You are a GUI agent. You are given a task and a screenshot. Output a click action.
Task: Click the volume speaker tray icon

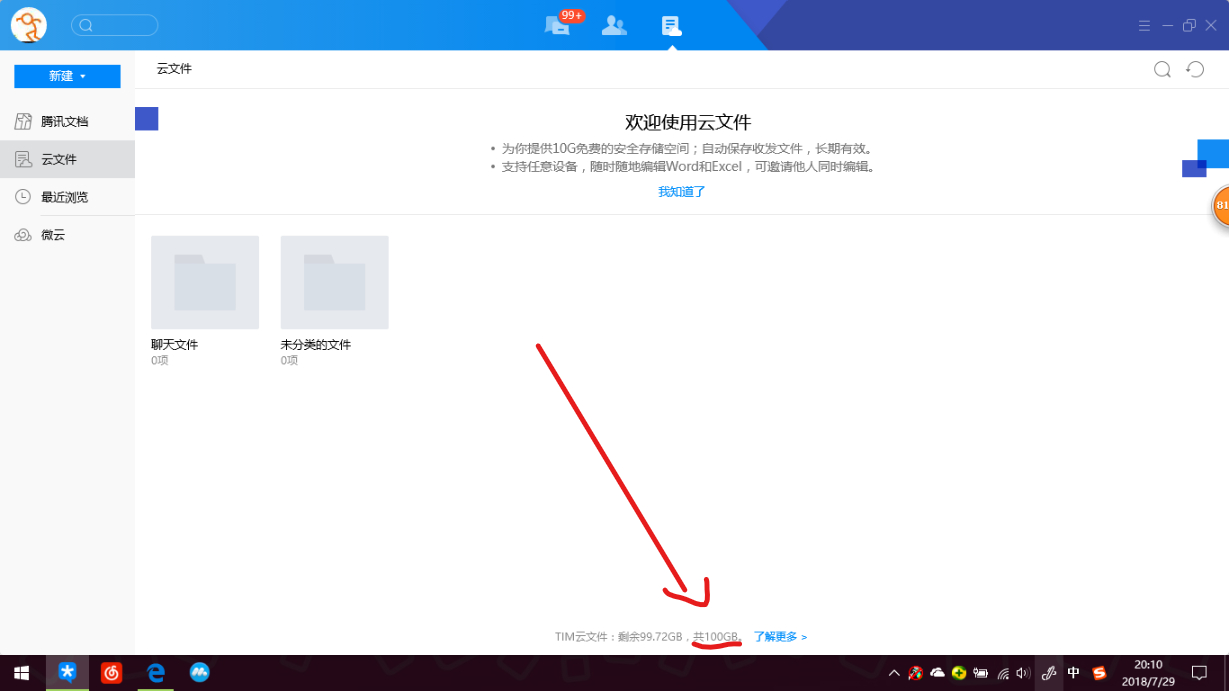click(x=1023, y=673)
